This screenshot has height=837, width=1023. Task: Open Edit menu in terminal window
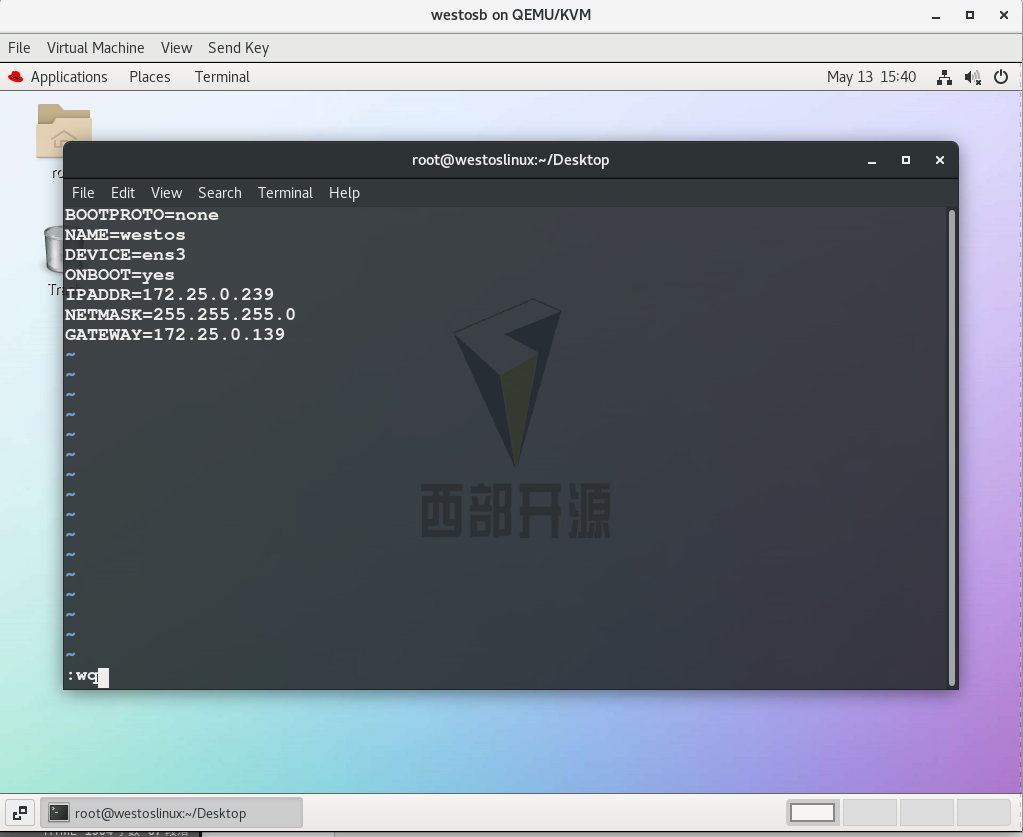pos(123,193)
